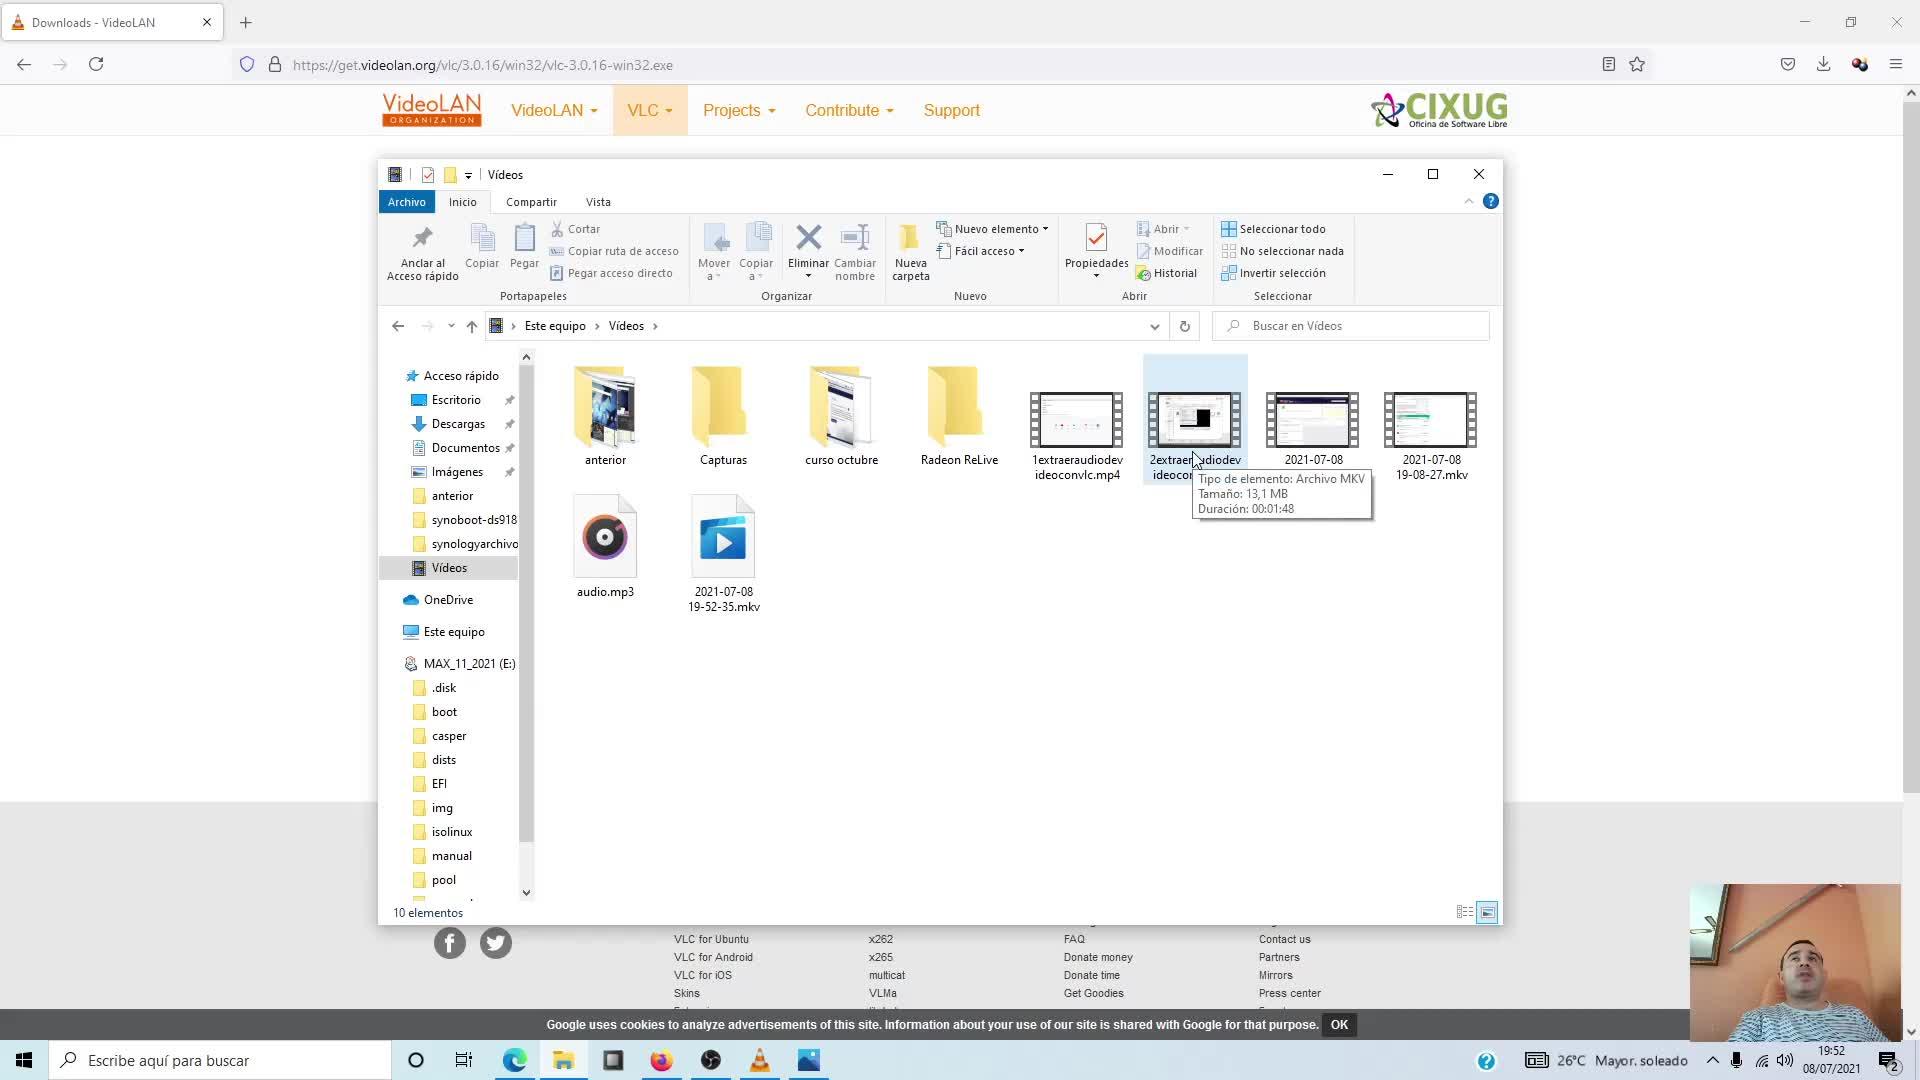Screen dimensions: 1920x1080
Task: Open the address bar history dropdown arrow
Action: pyautogui.click(x=1154, y=326)
